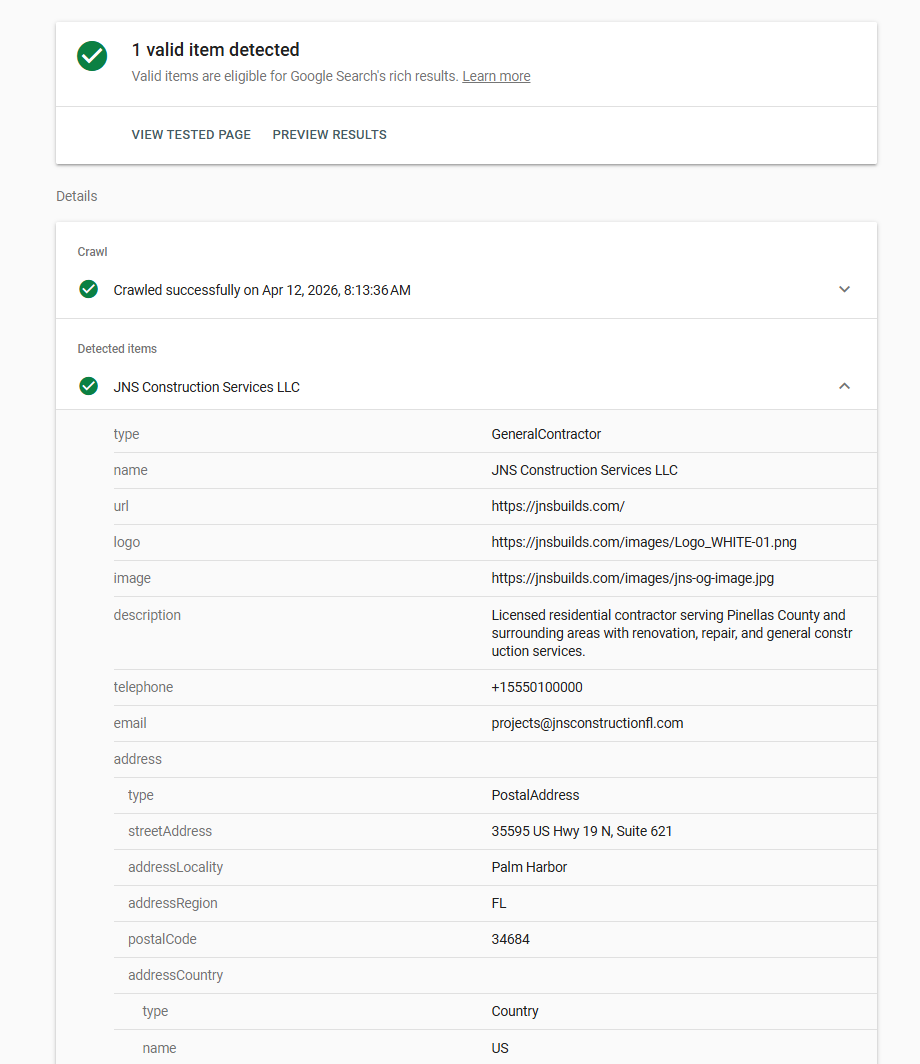
Task: Click the Details section heading
Action: click(76, 196)
